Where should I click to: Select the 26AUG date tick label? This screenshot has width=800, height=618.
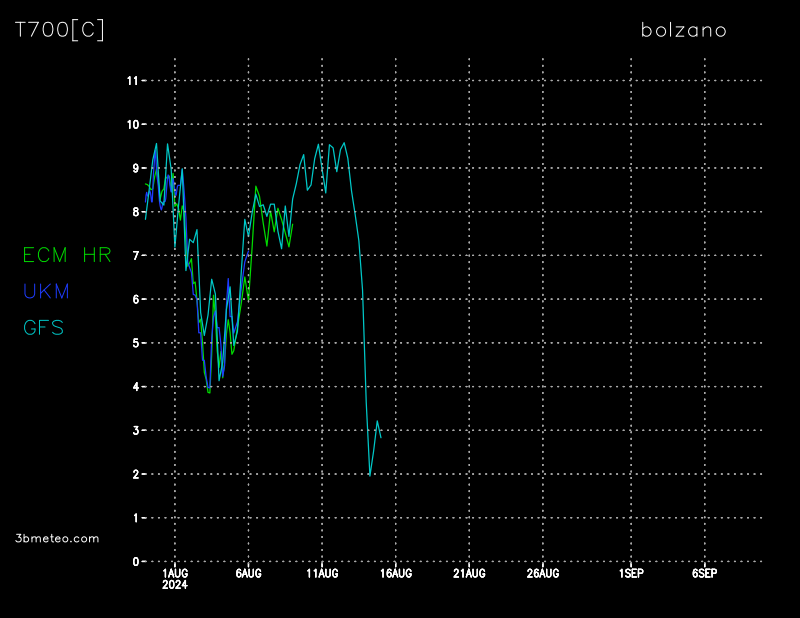tap(543, 574)
